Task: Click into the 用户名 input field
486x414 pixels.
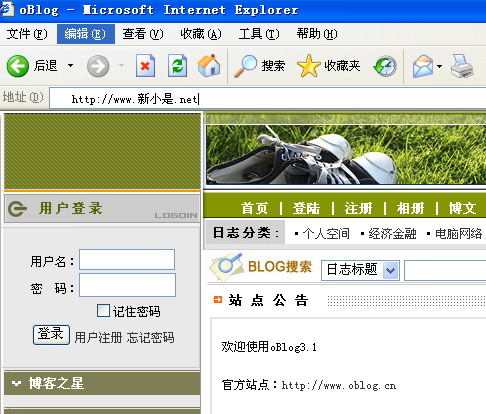Action: pos(127,259)
